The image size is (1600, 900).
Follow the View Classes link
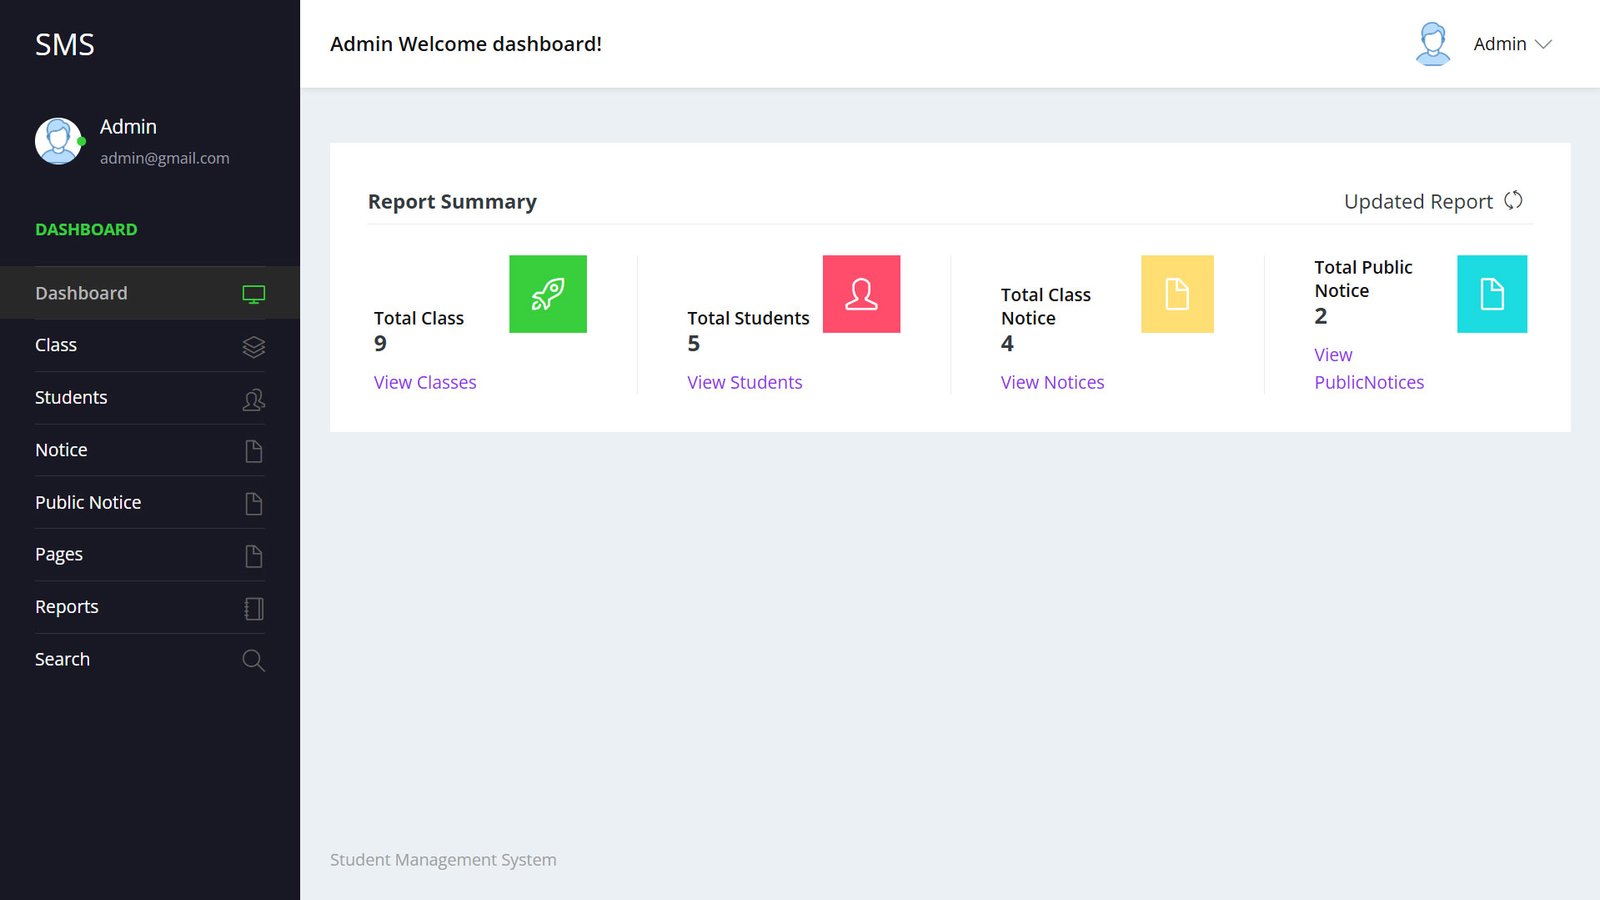(425, 382)
